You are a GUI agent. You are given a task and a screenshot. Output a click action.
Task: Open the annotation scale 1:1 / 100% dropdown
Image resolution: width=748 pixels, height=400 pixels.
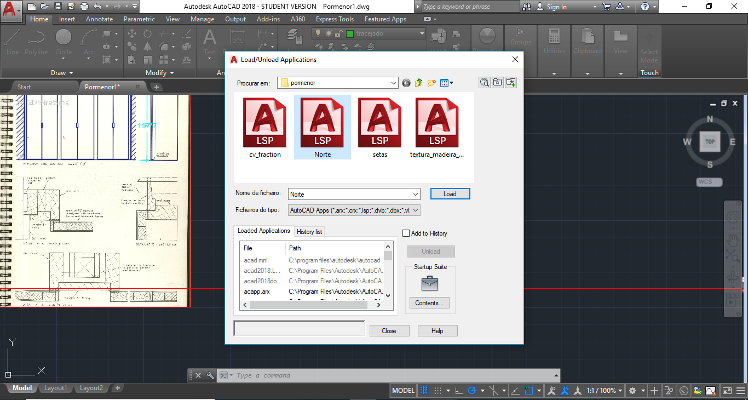point(604,390)
